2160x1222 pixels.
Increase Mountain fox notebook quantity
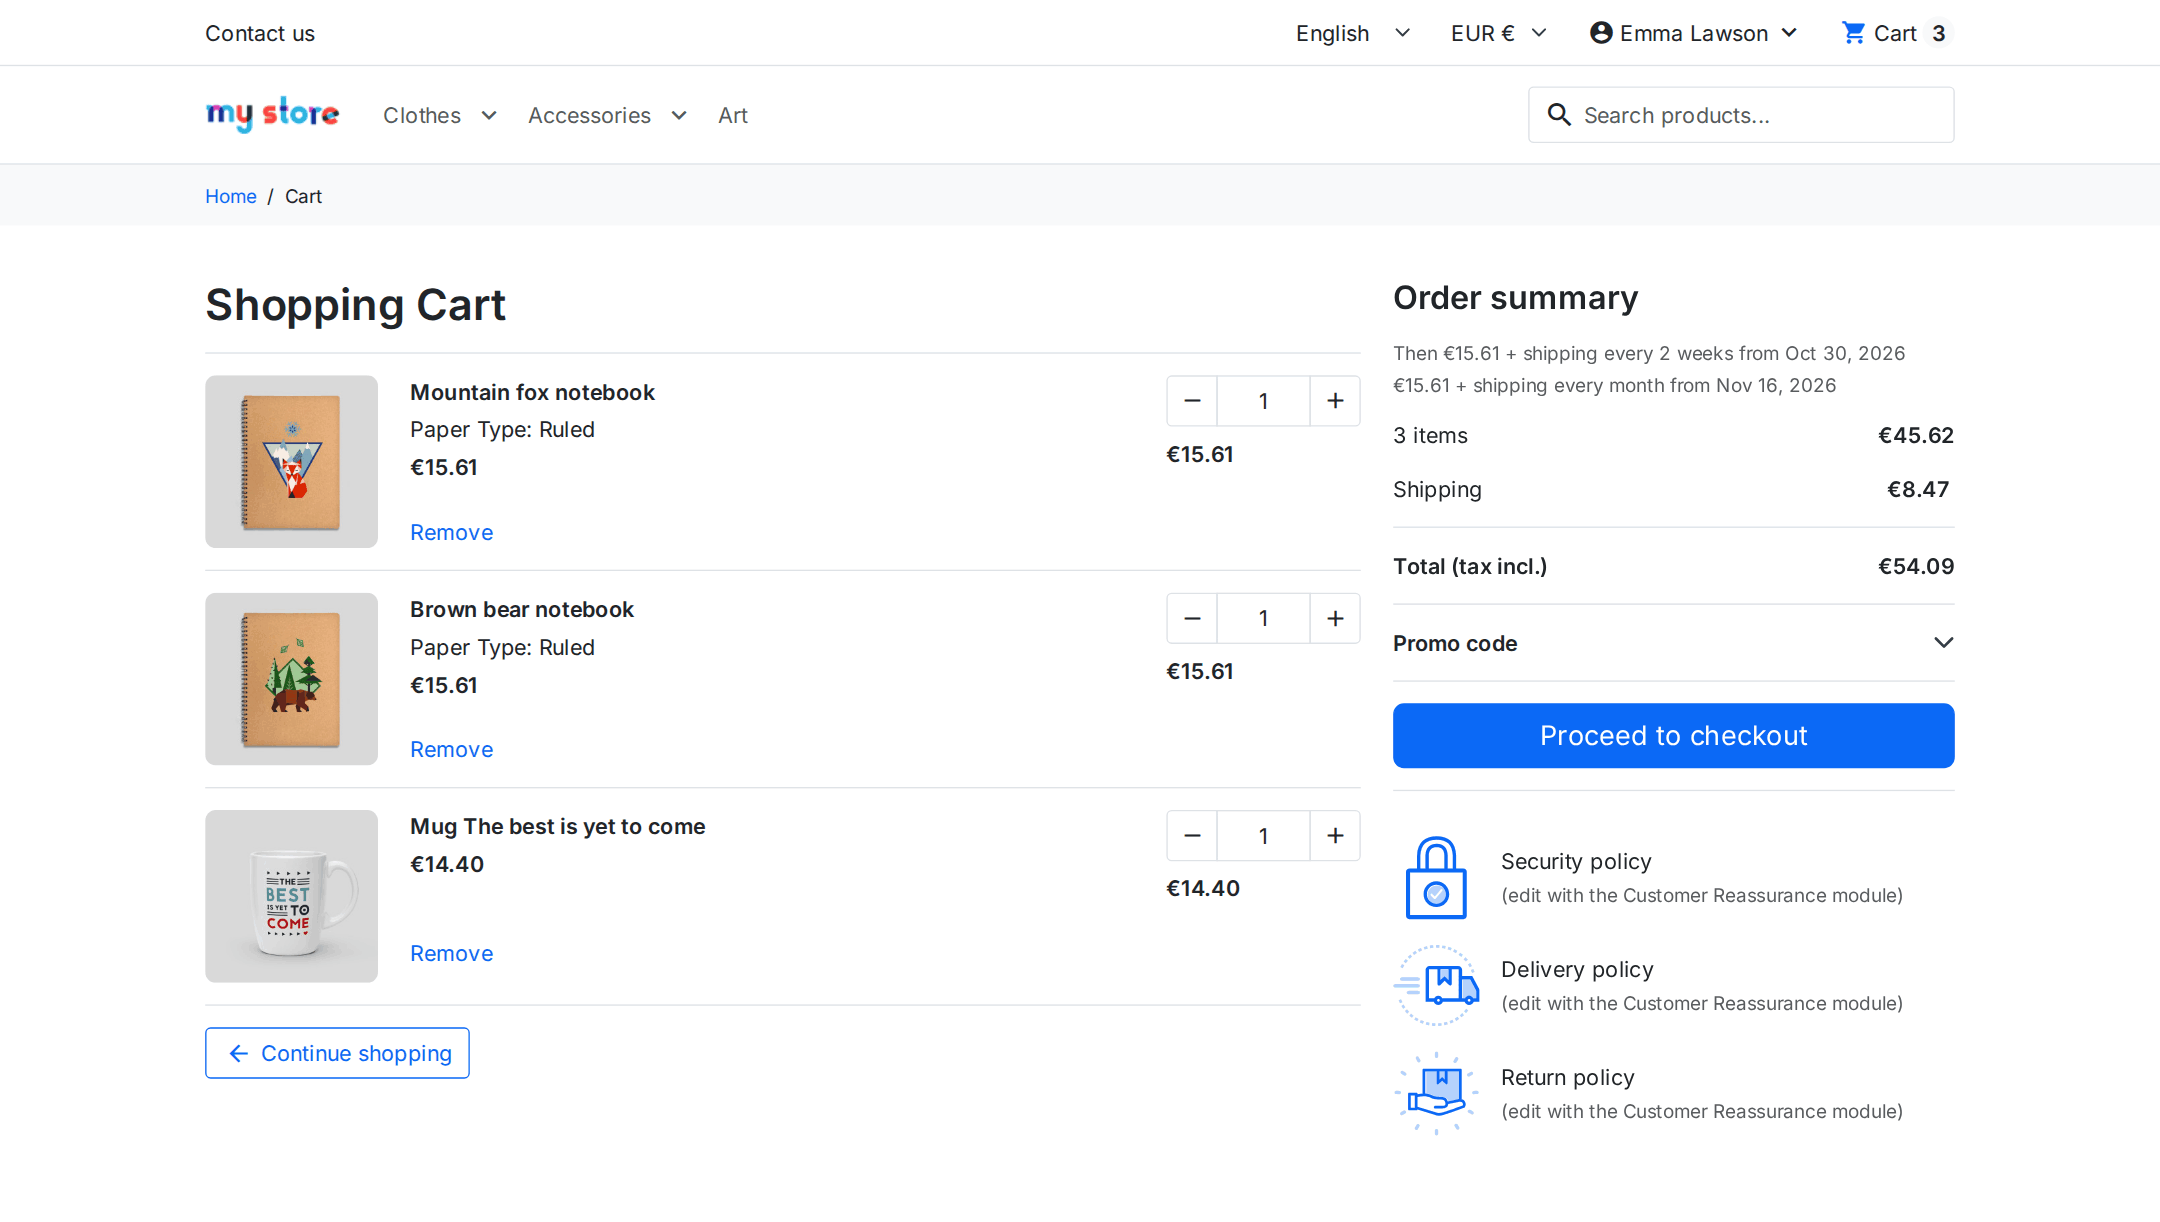pyautogui.click(x=1335, y=401)
